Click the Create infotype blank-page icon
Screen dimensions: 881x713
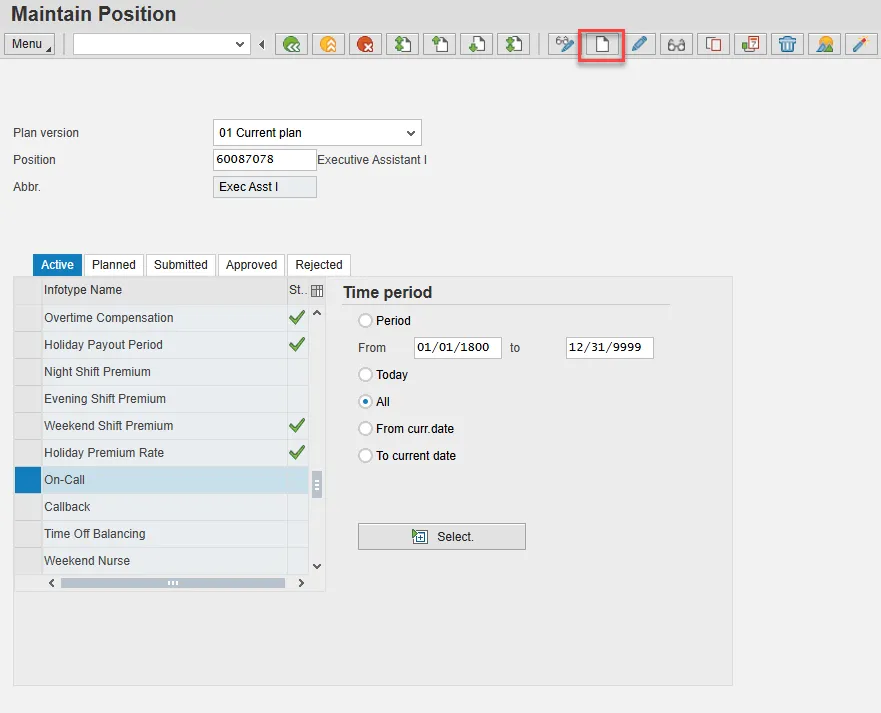click(x=602, y=44)
